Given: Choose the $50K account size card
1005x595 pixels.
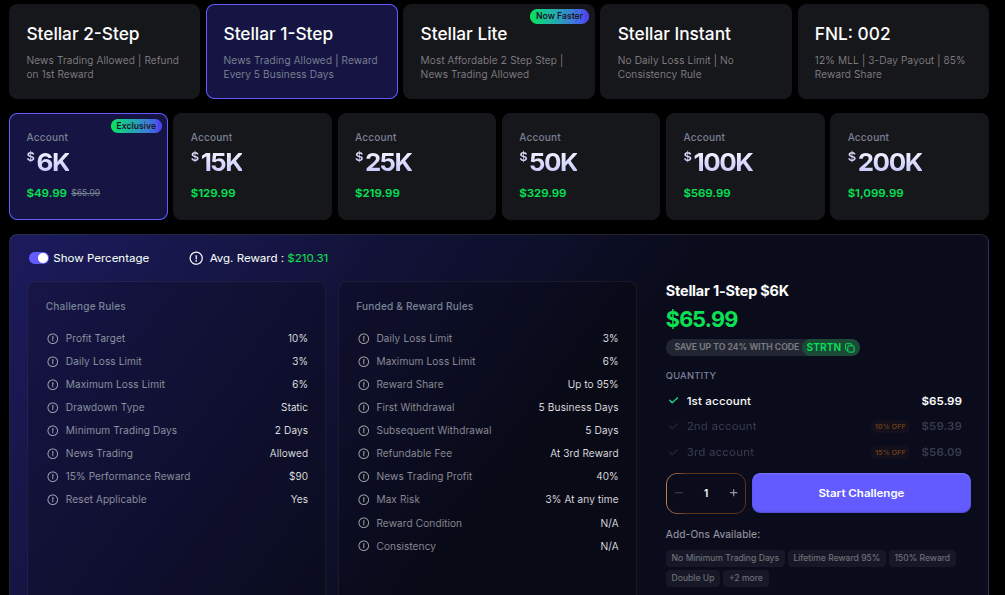Looking at the screenshot, I should click(581, 167).
